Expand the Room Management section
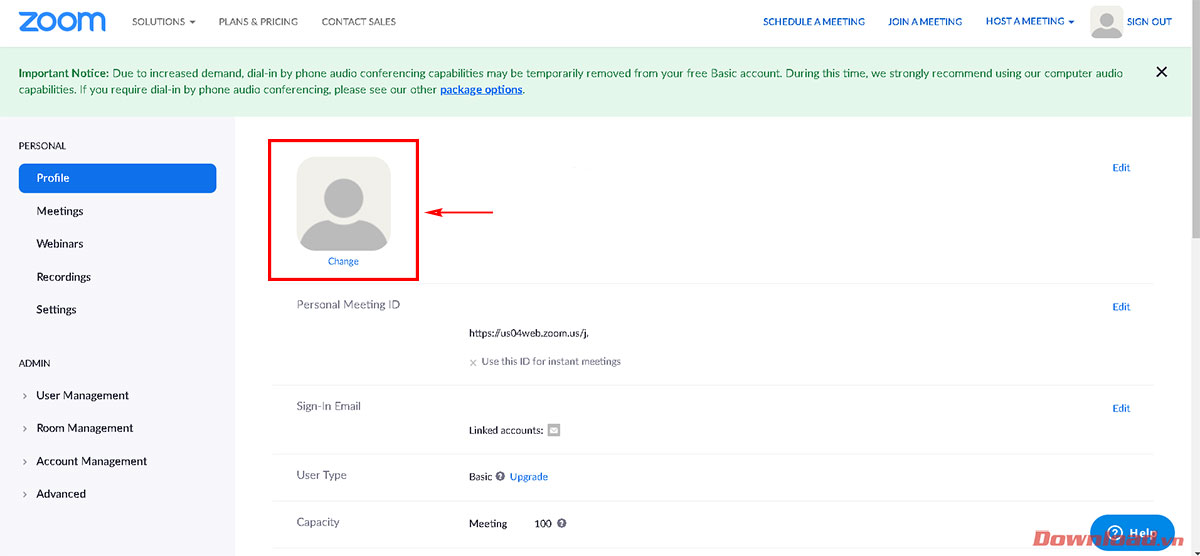 point(84,428)
